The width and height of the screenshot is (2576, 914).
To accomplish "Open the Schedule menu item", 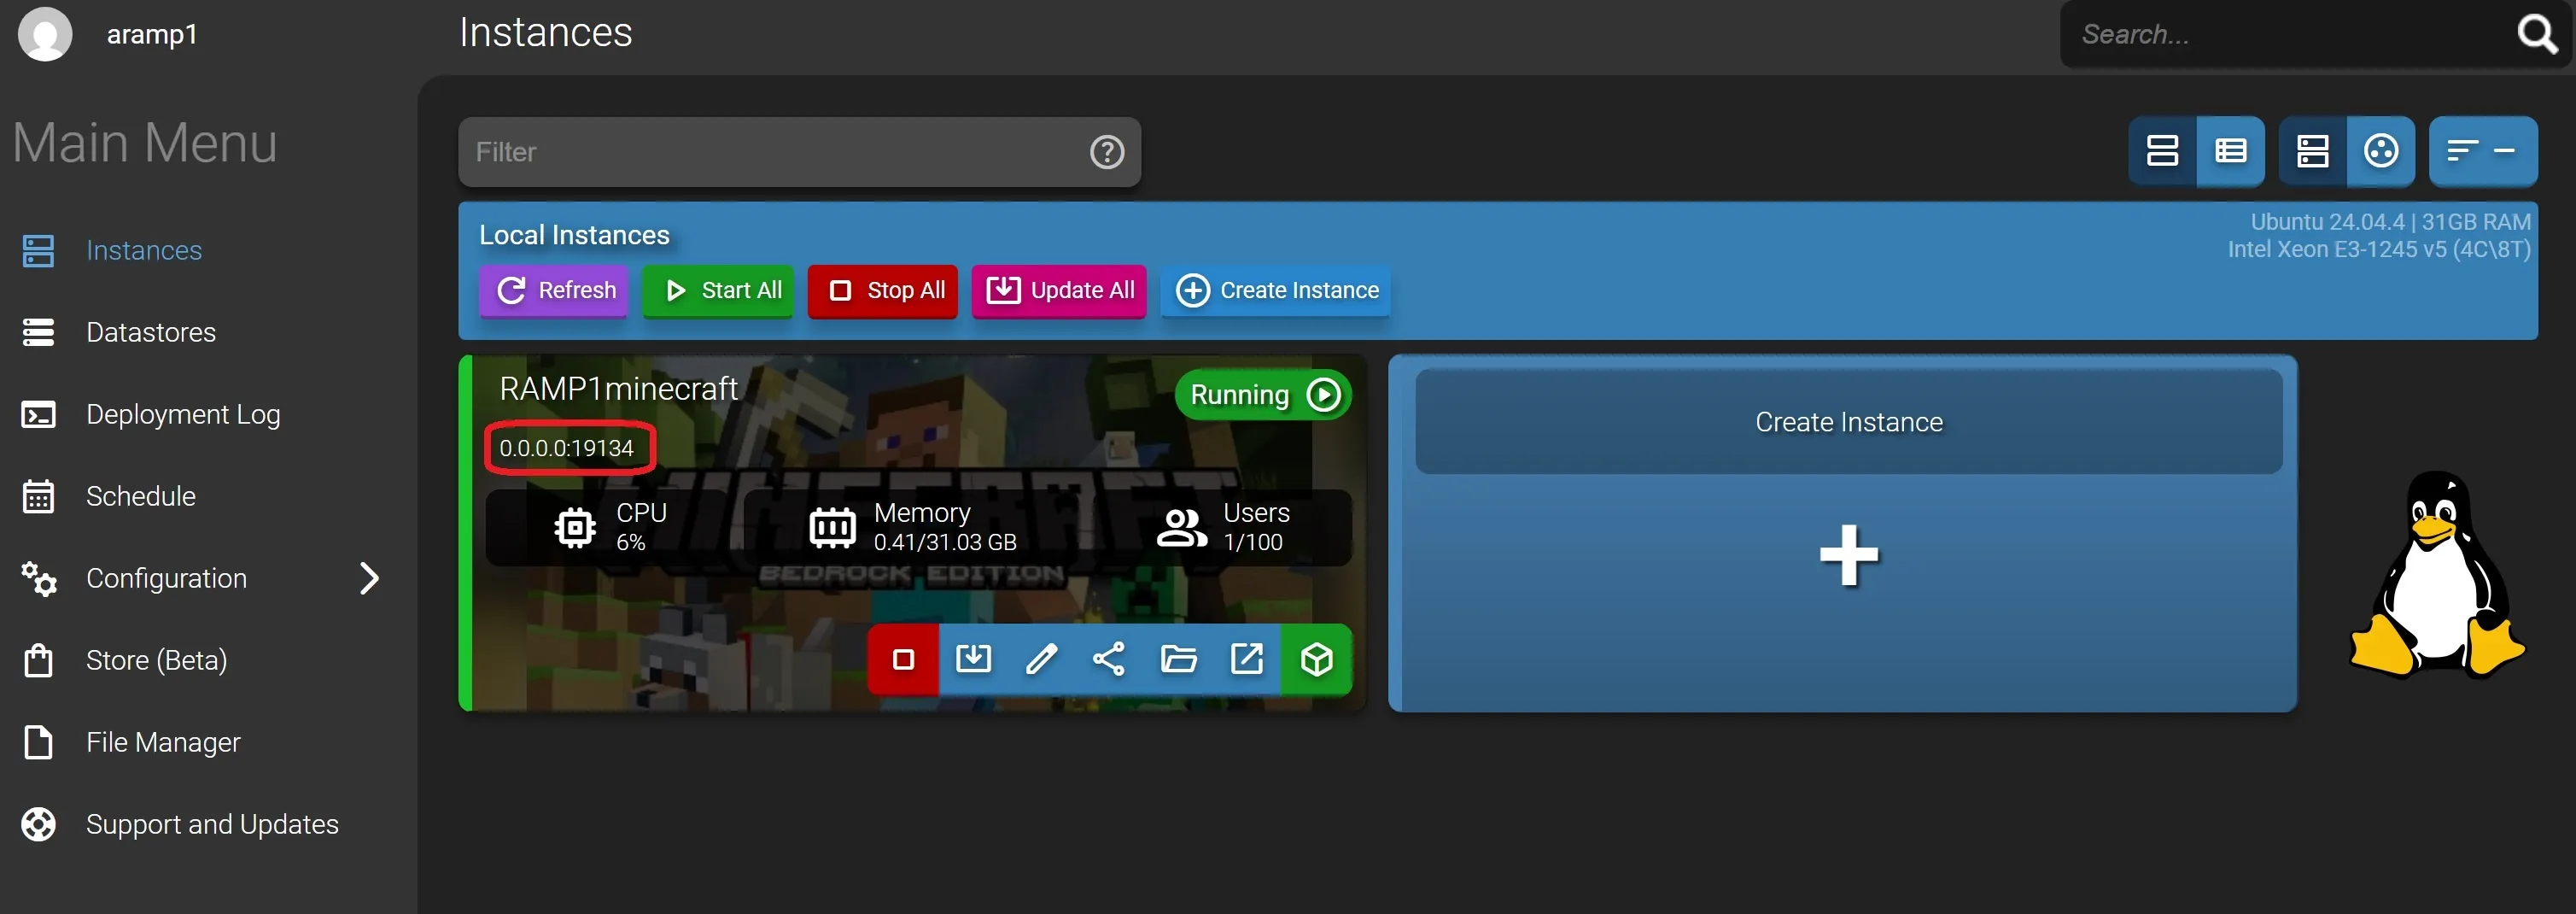I will (141, 496).
